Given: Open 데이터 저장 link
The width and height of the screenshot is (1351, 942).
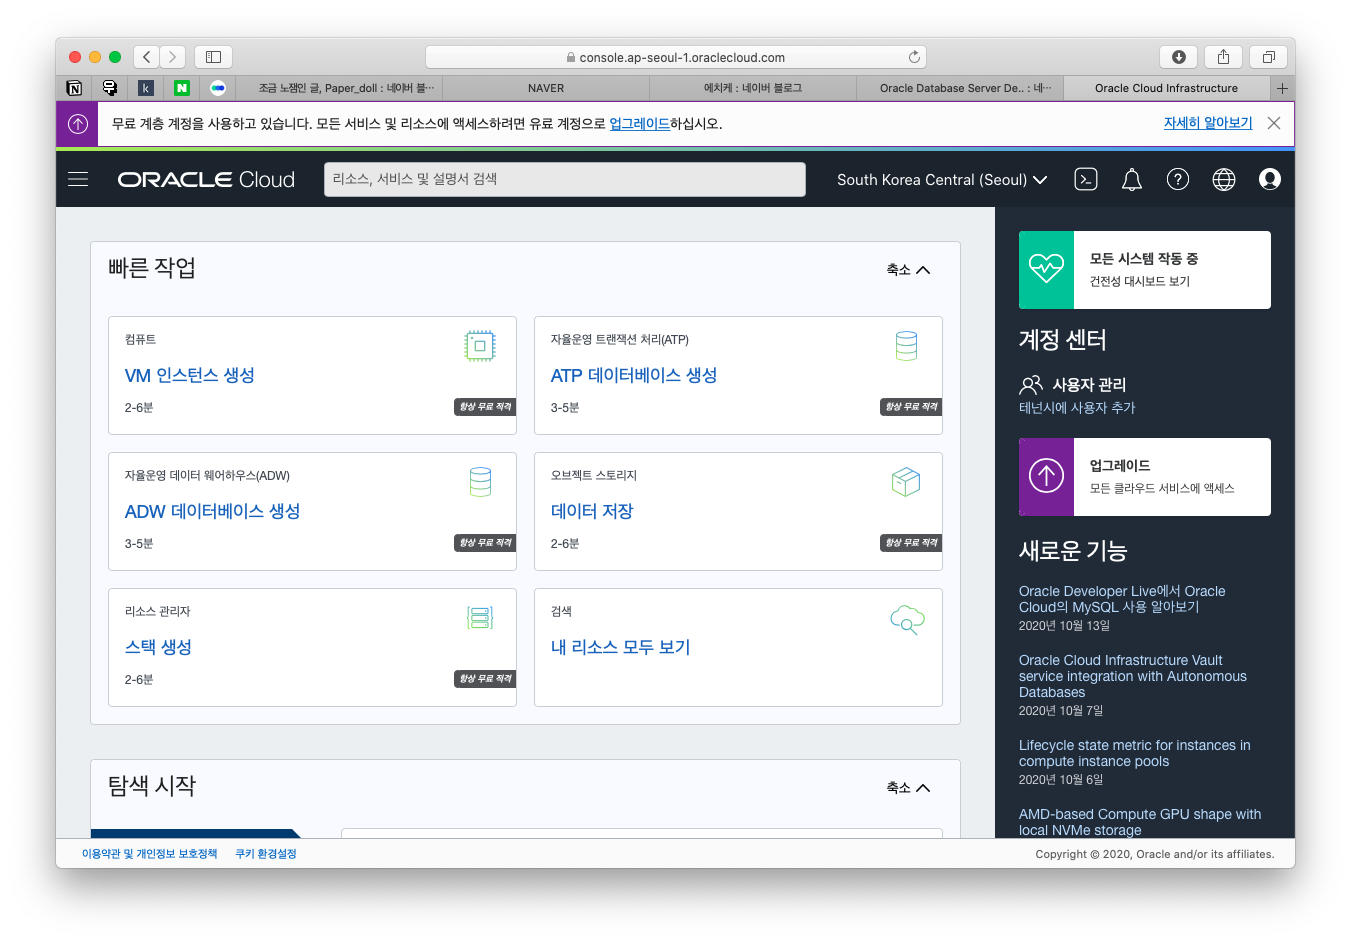Looking at the screenshot, I should [592, 511].
